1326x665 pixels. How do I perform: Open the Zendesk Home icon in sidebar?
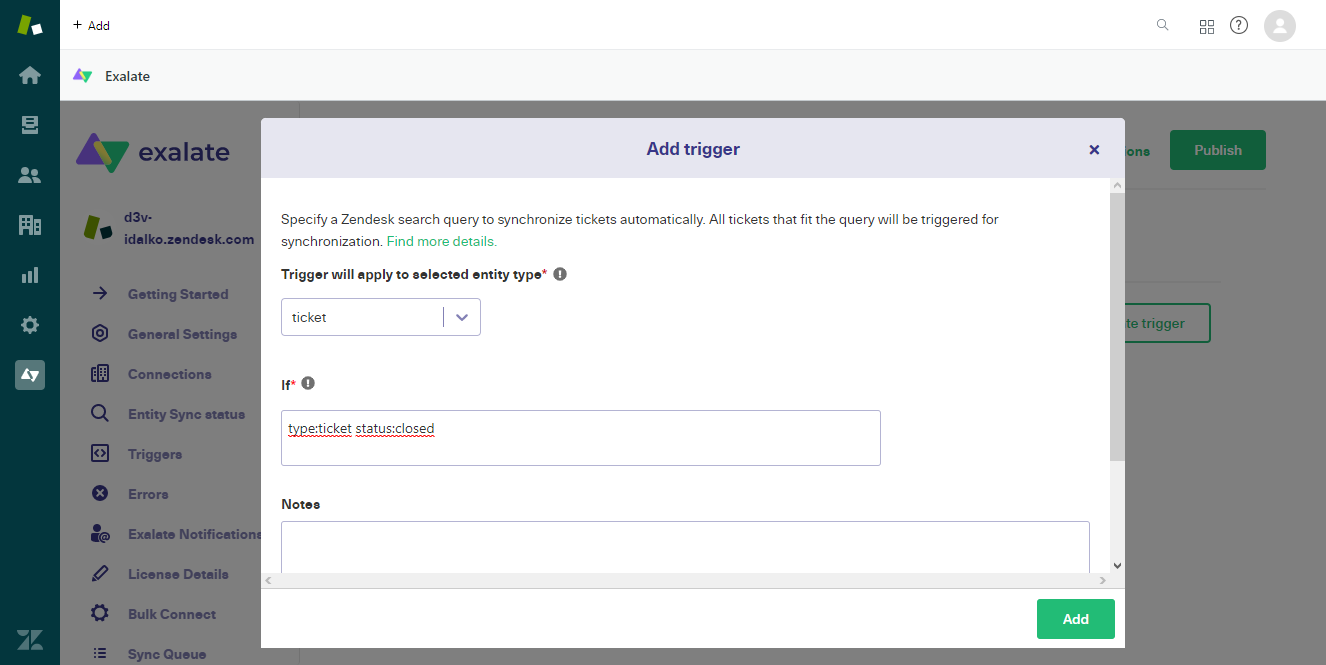pos(30,75)
